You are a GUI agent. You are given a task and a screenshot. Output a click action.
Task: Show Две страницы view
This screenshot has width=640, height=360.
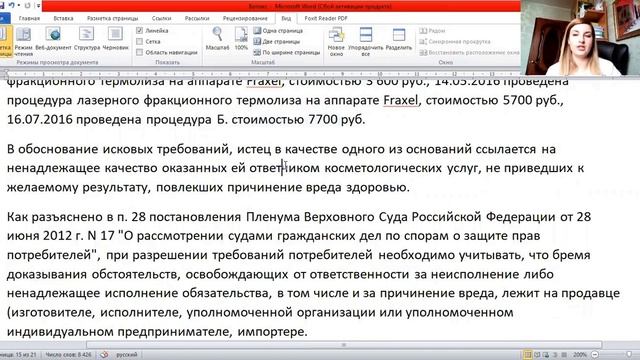pyautogui.click(x=277, y=41)
